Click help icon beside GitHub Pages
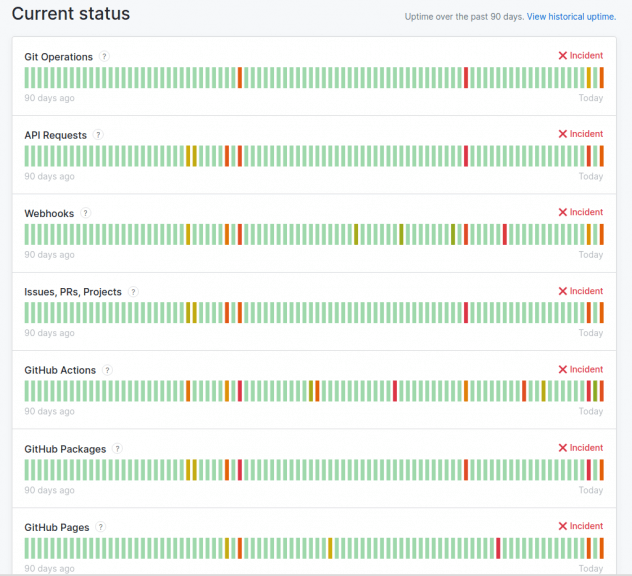 point(101,526)
